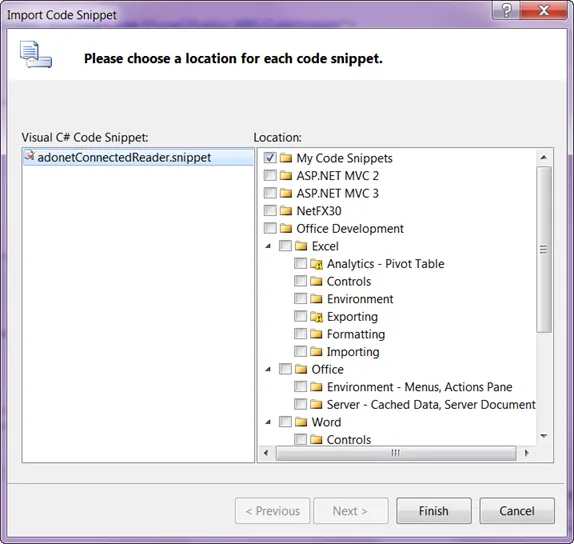Collapse the Office tree node
Screen dimensions: 574x544
268,369
